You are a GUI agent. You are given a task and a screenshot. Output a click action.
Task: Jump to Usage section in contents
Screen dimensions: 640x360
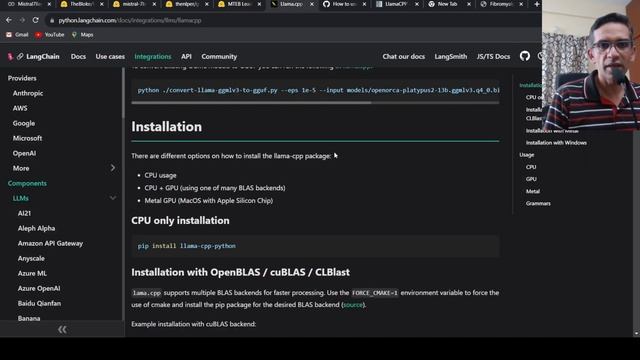pyautogui.click(x=527, y=155)
